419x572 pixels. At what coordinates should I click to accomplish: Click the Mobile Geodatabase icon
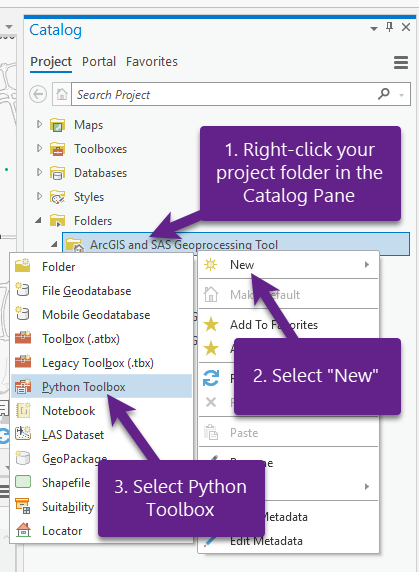click(23, 314)
